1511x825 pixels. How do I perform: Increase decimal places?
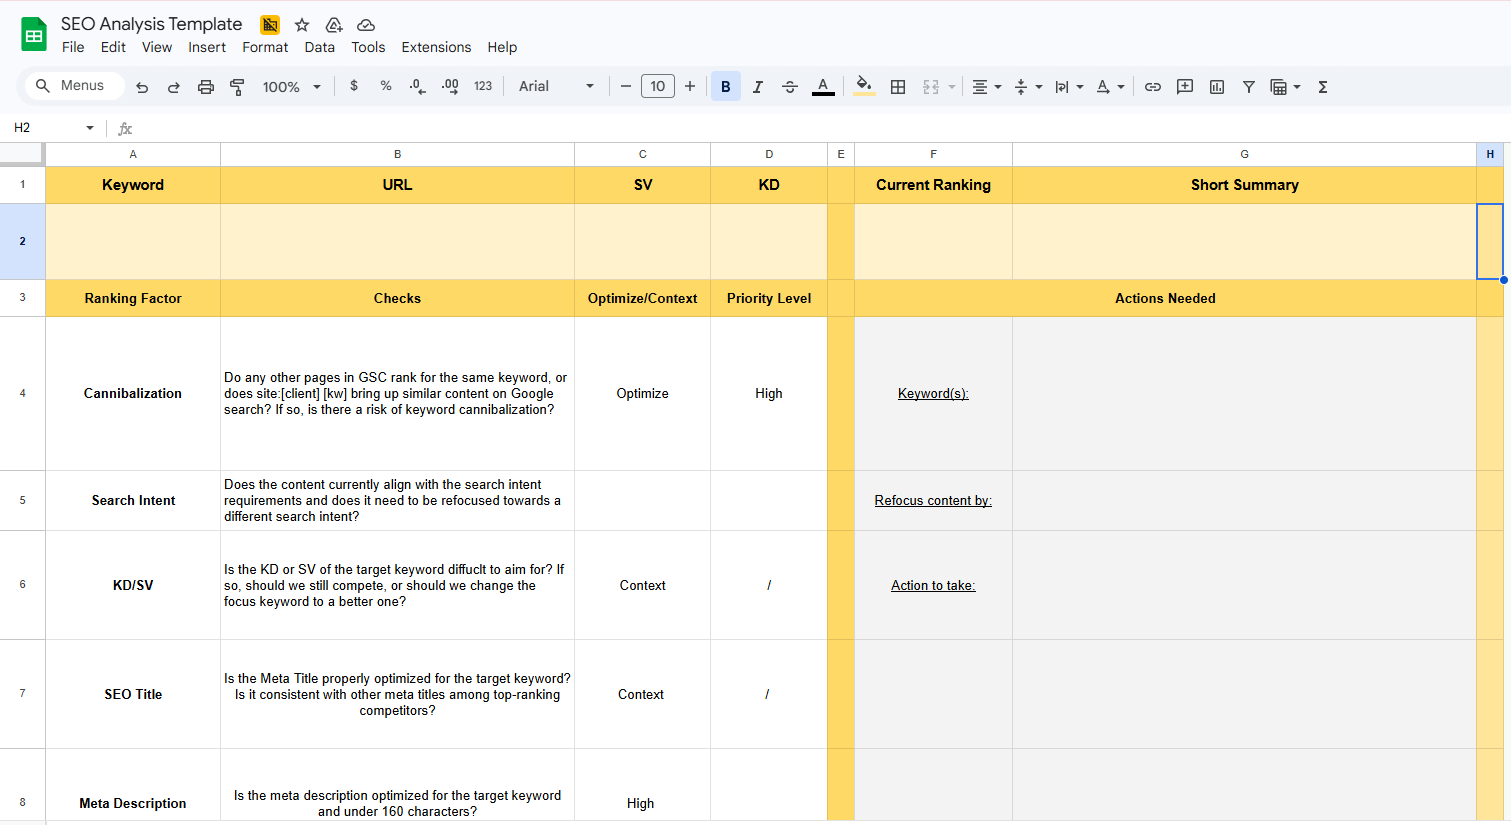(450, 86)
